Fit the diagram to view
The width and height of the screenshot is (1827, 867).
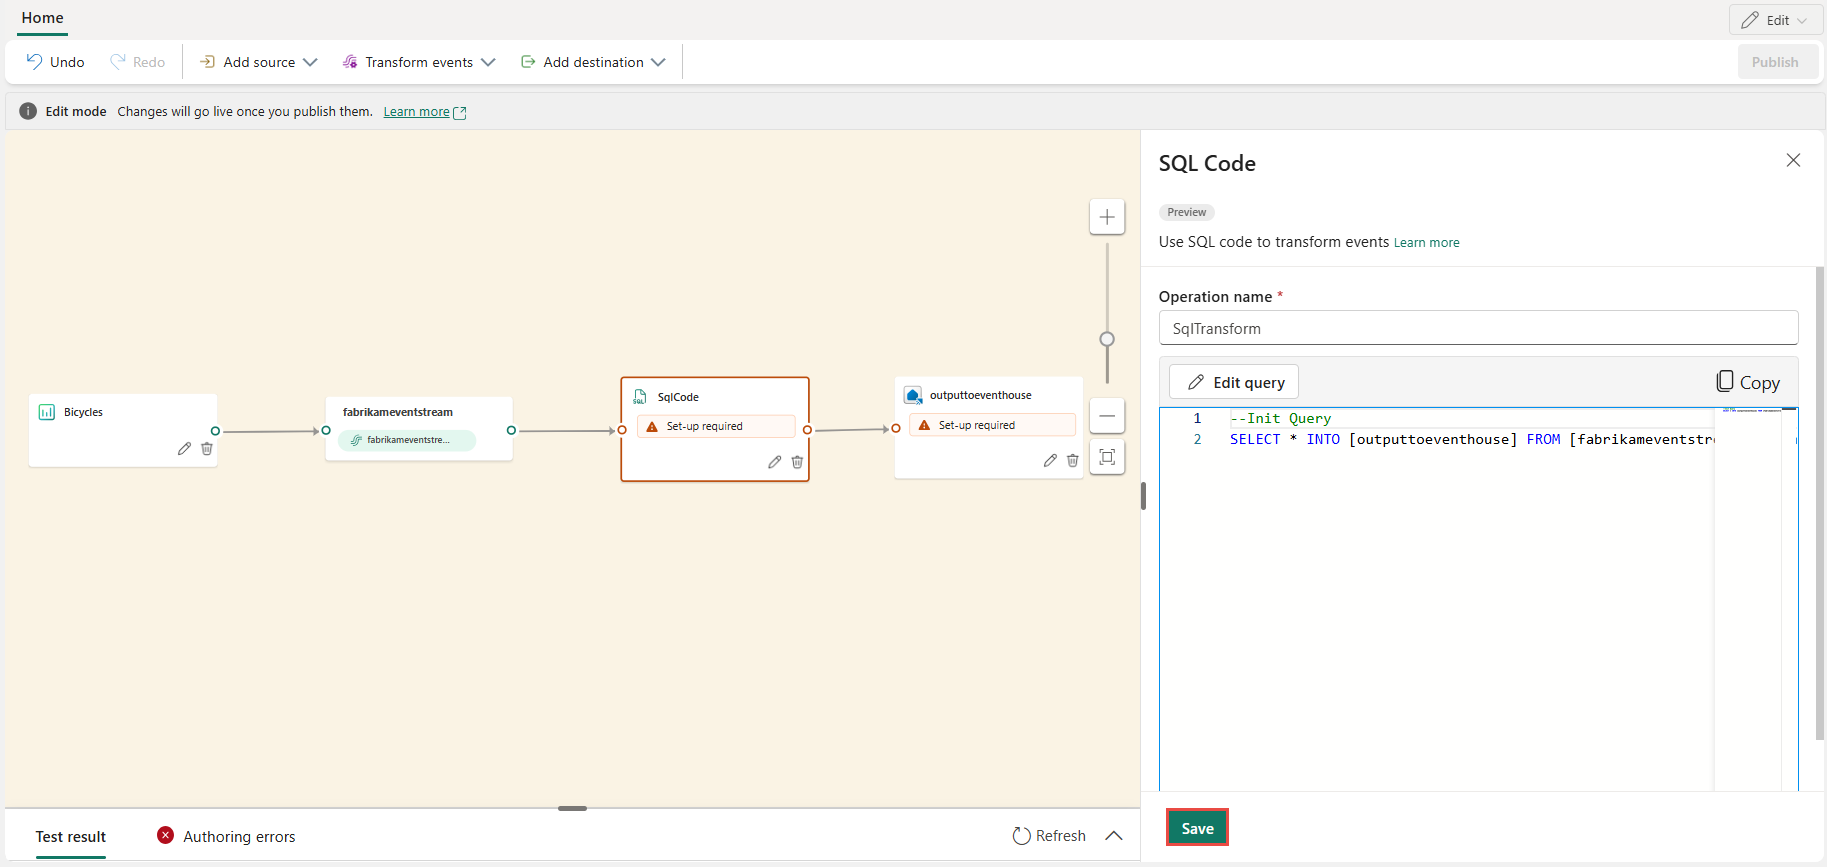pyautogui.click(x=1107, y=457)
